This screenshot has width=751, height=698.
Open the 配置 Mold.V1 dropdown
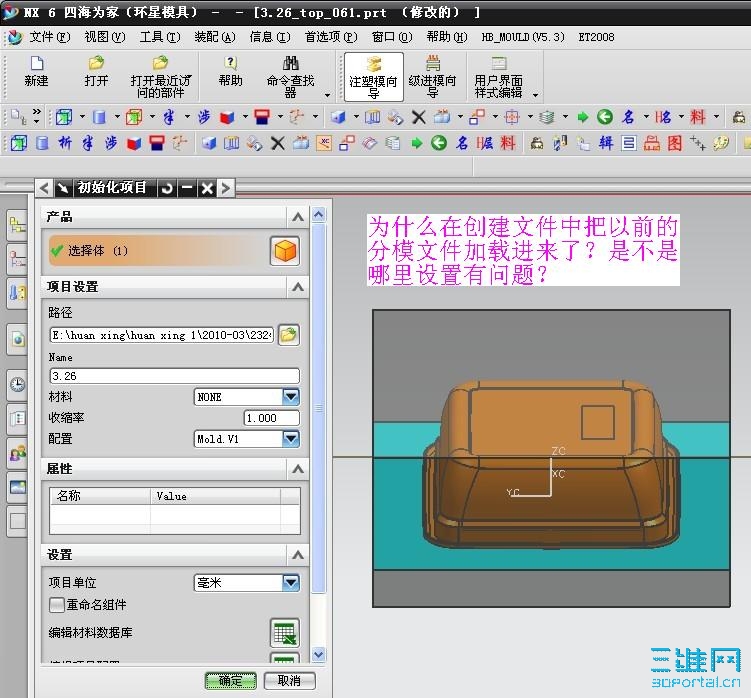click(x=291, y=438)
